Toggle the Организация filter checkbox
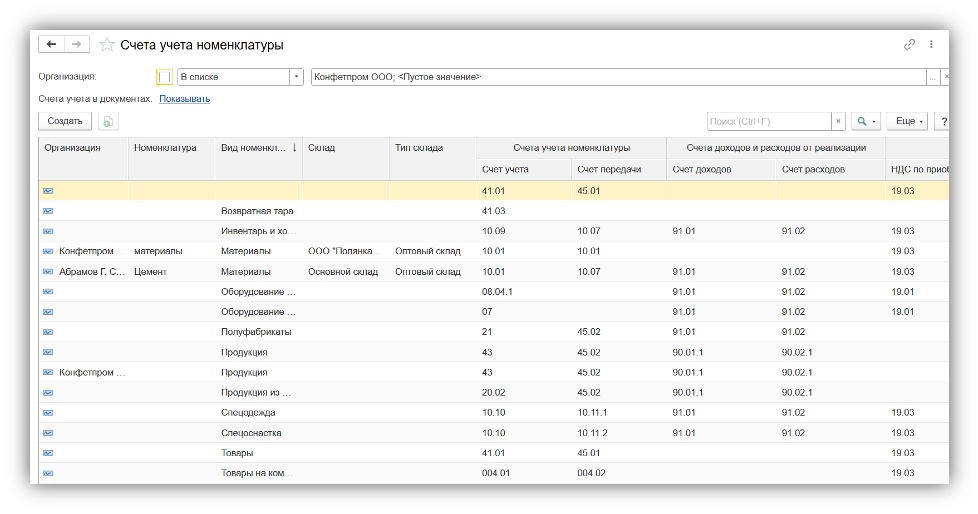 tap(164, 77)
